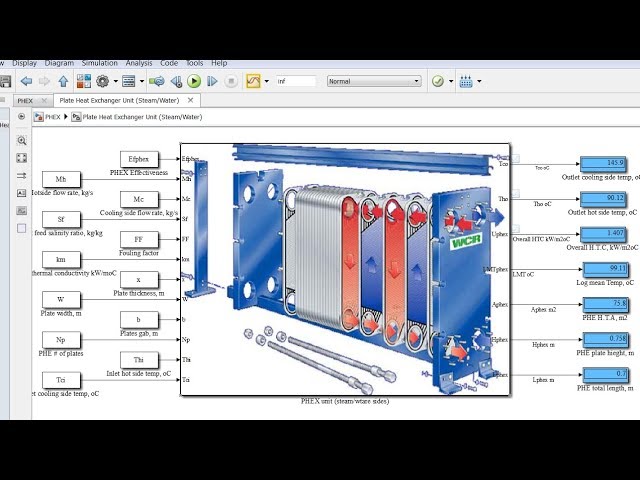This screenshot has height=480, width=640.
Task: Select the W plate width block
Action: [x=61, y=300]
